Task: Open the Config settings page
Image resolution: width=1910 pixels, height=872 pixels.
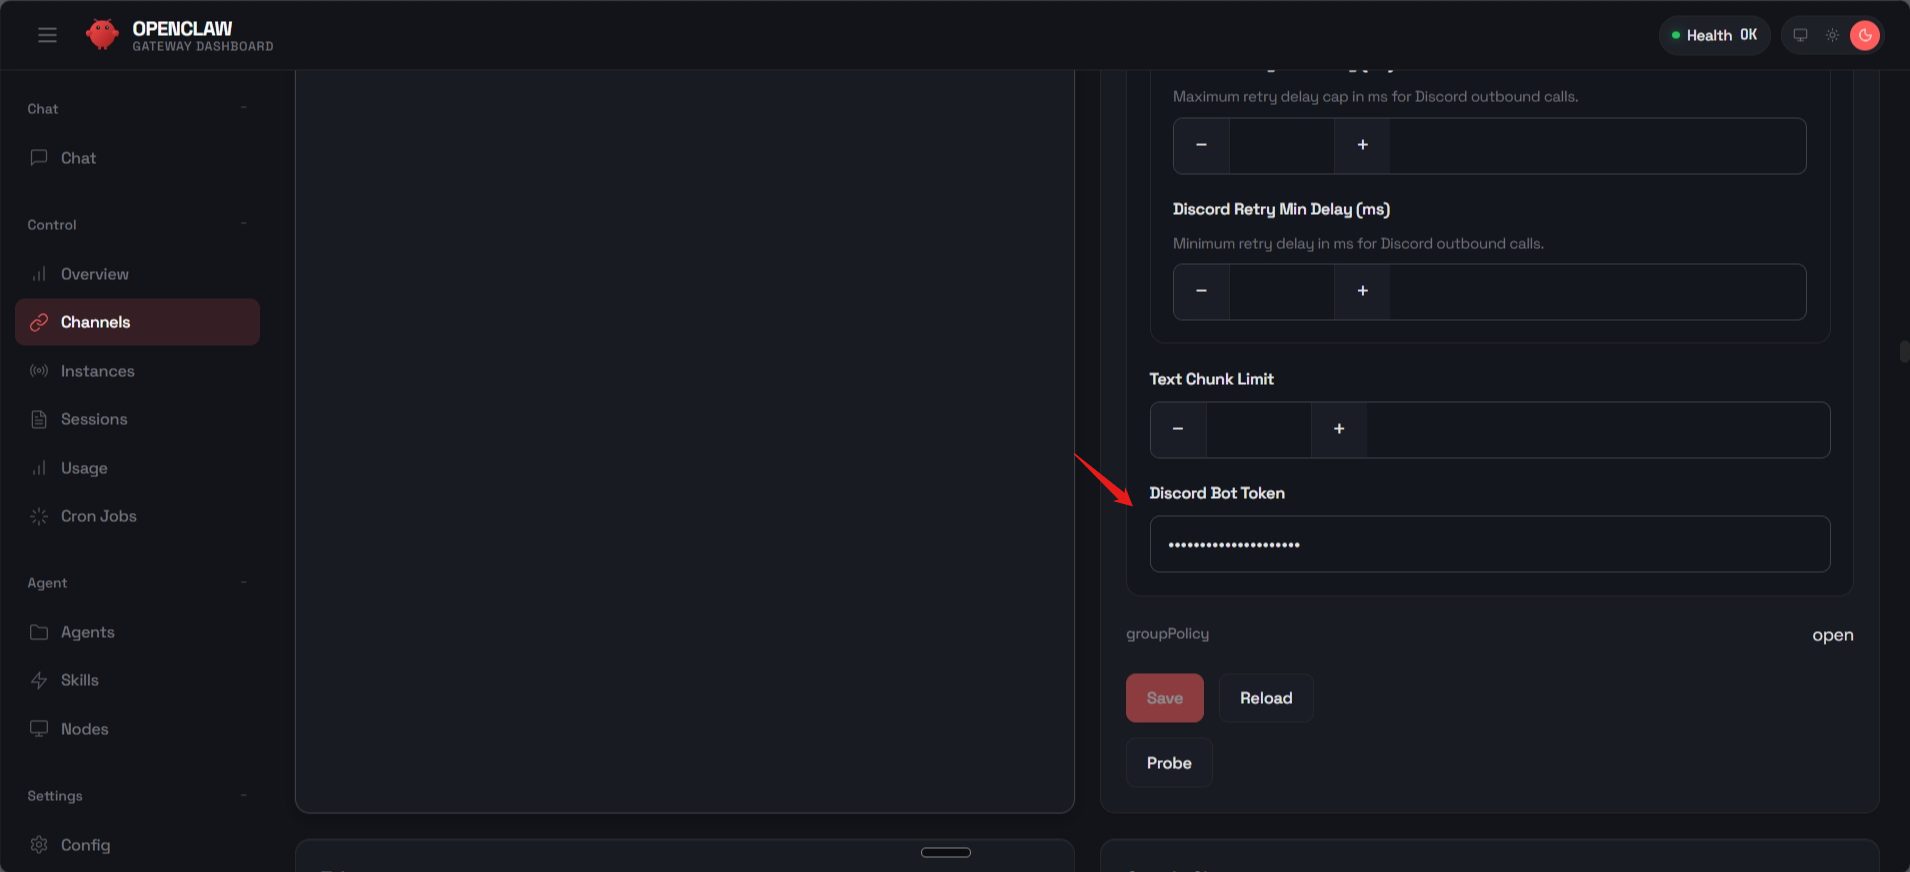Action: pos(137,845)
